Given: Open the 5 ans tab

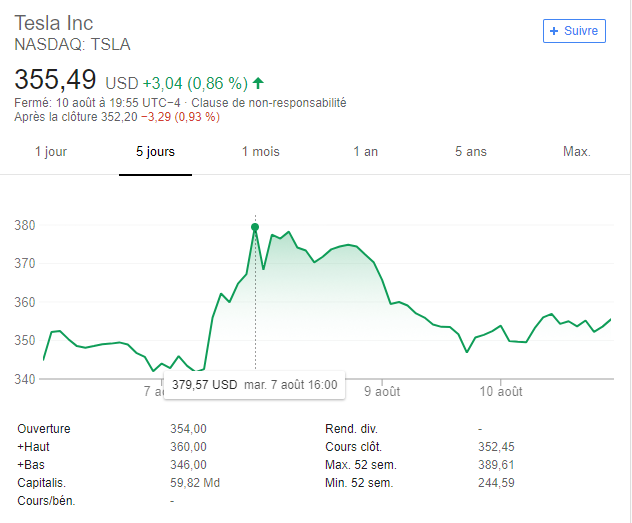Looking at the screenshot, I should [471, 152].
